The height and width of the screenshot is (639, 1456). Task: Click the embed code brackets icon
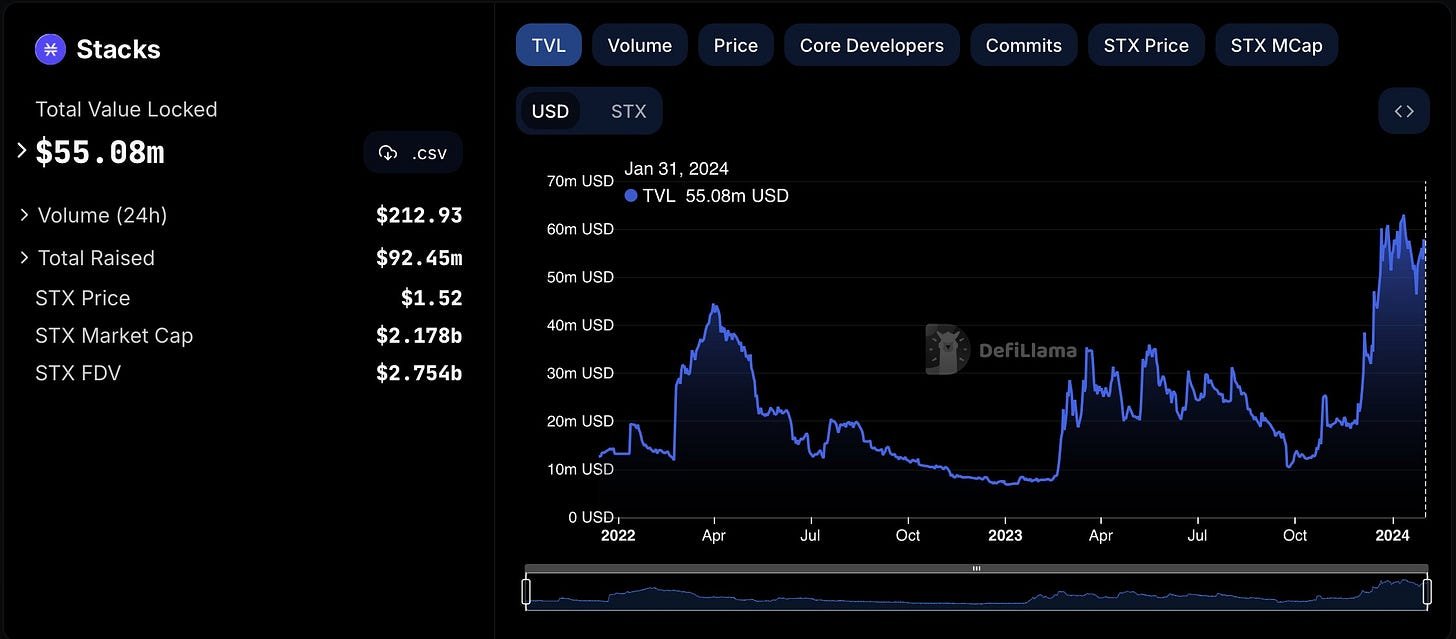(x=1404, y=111)
